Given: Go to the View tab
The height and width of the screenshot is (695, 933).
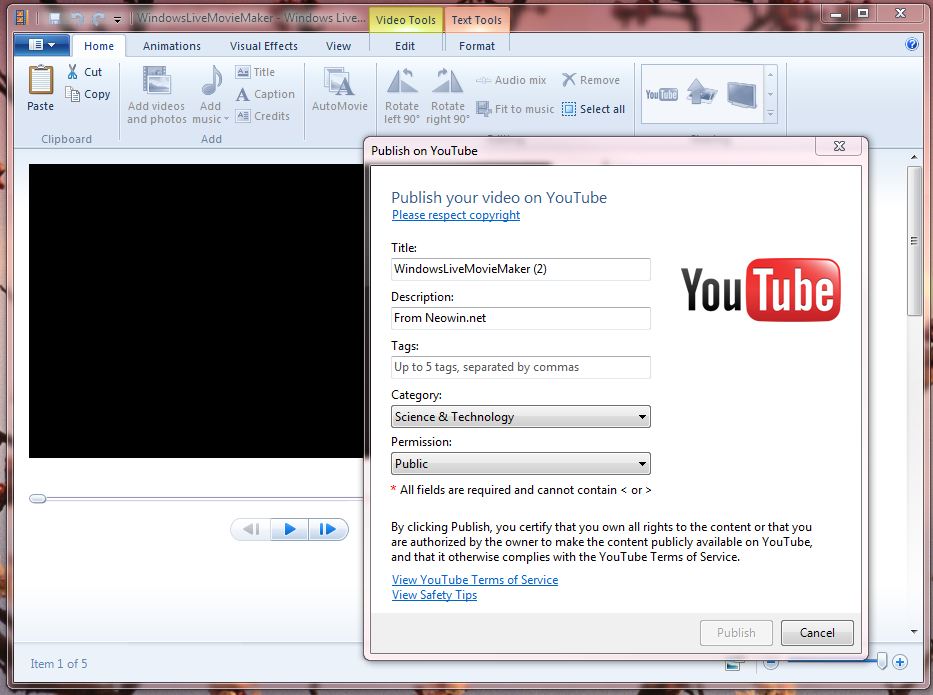Looking at the screenshot, I should coord(338,46).
